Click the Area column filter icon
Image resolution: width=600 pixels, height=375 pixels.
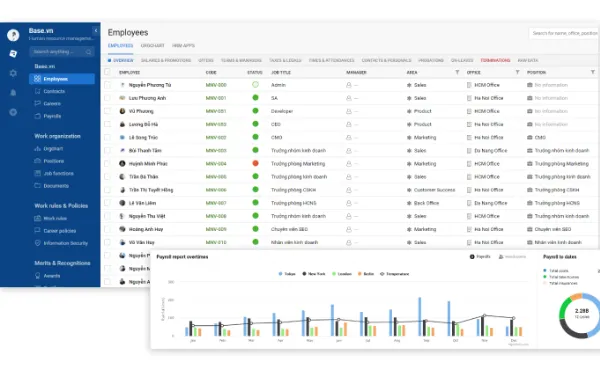457,72
